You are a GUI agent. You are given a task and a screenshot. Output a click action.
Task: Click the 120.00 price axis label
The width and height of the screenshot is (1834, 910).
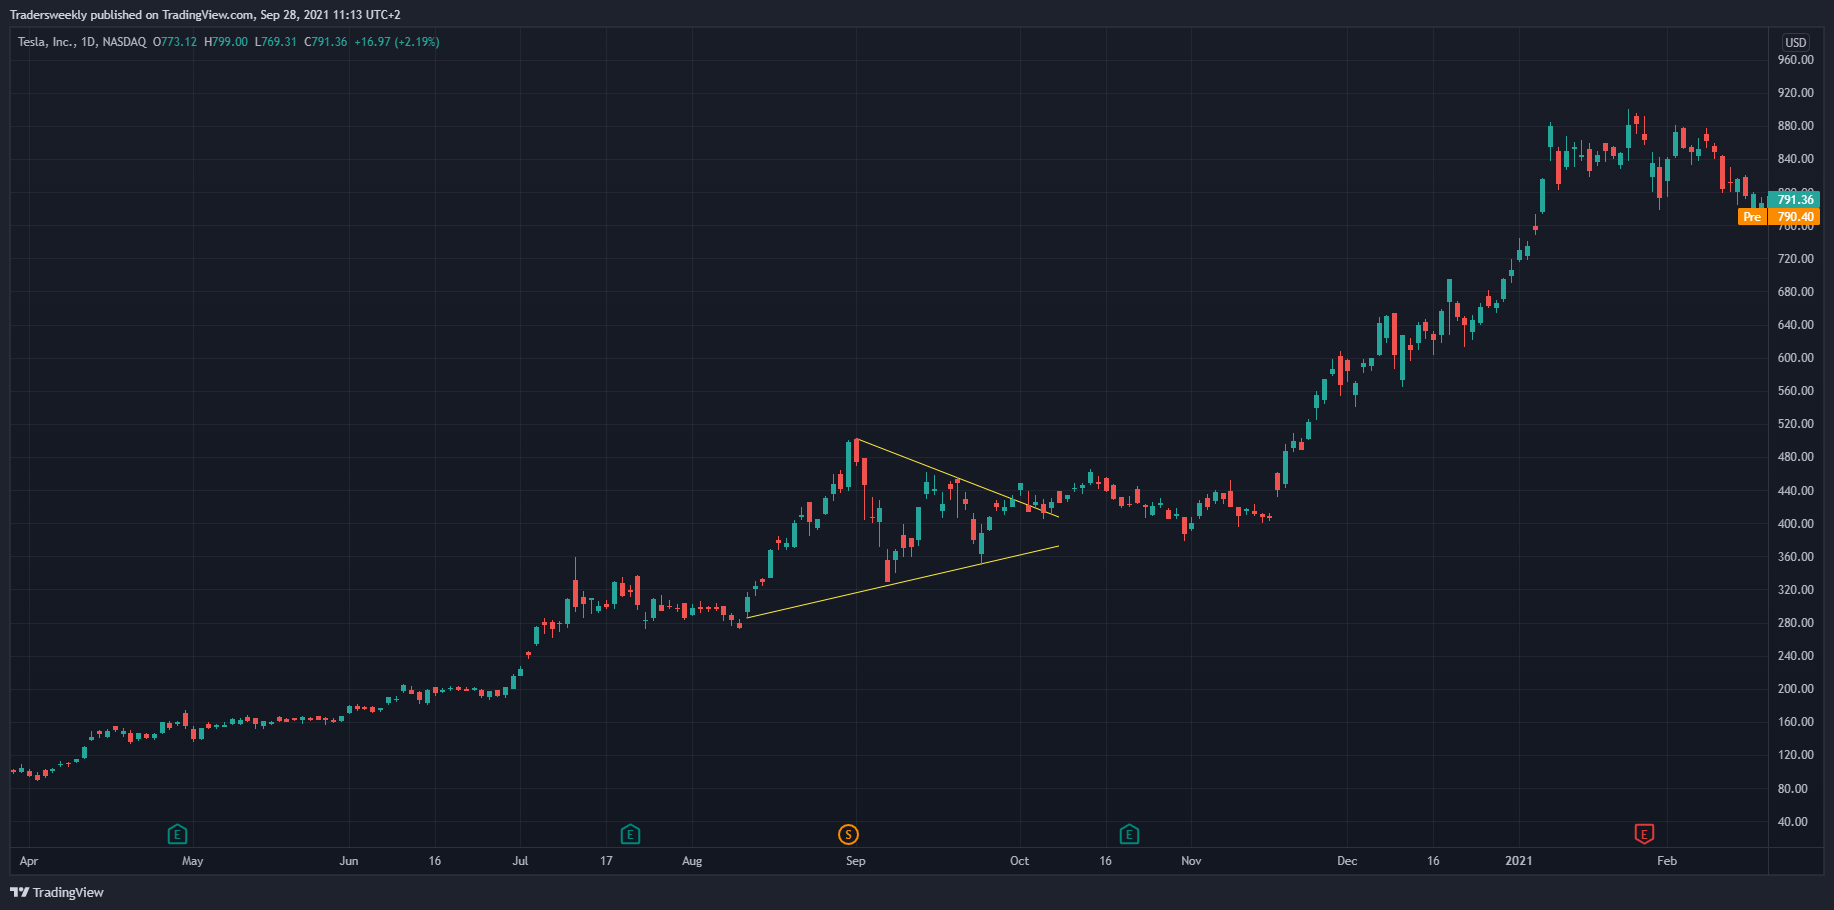1795,755
